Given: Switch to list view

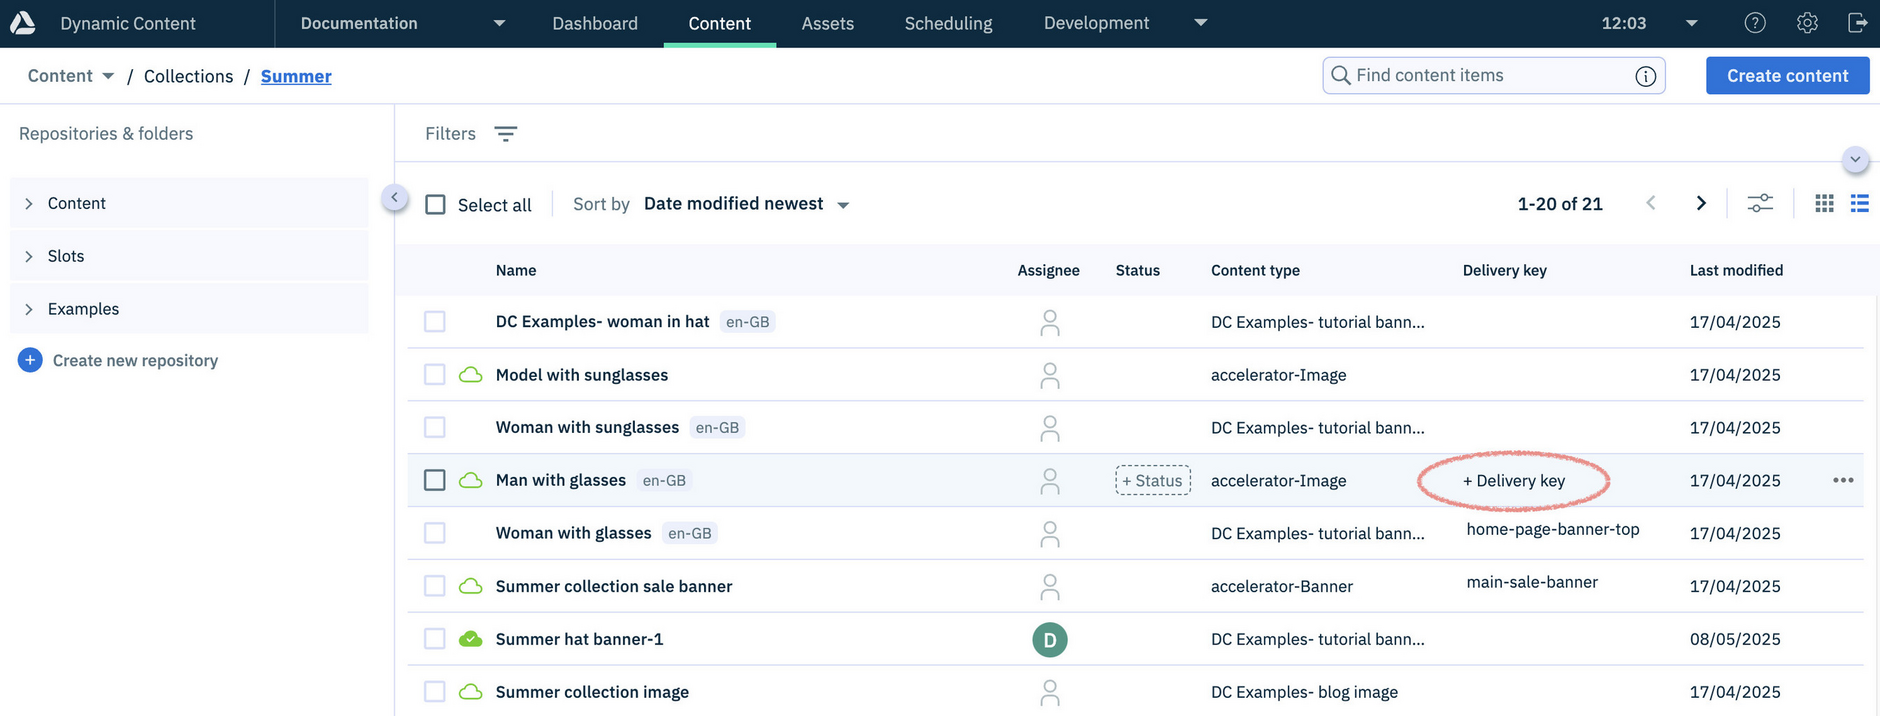Looking at the screenshot, I should [x=1860, y=204].
